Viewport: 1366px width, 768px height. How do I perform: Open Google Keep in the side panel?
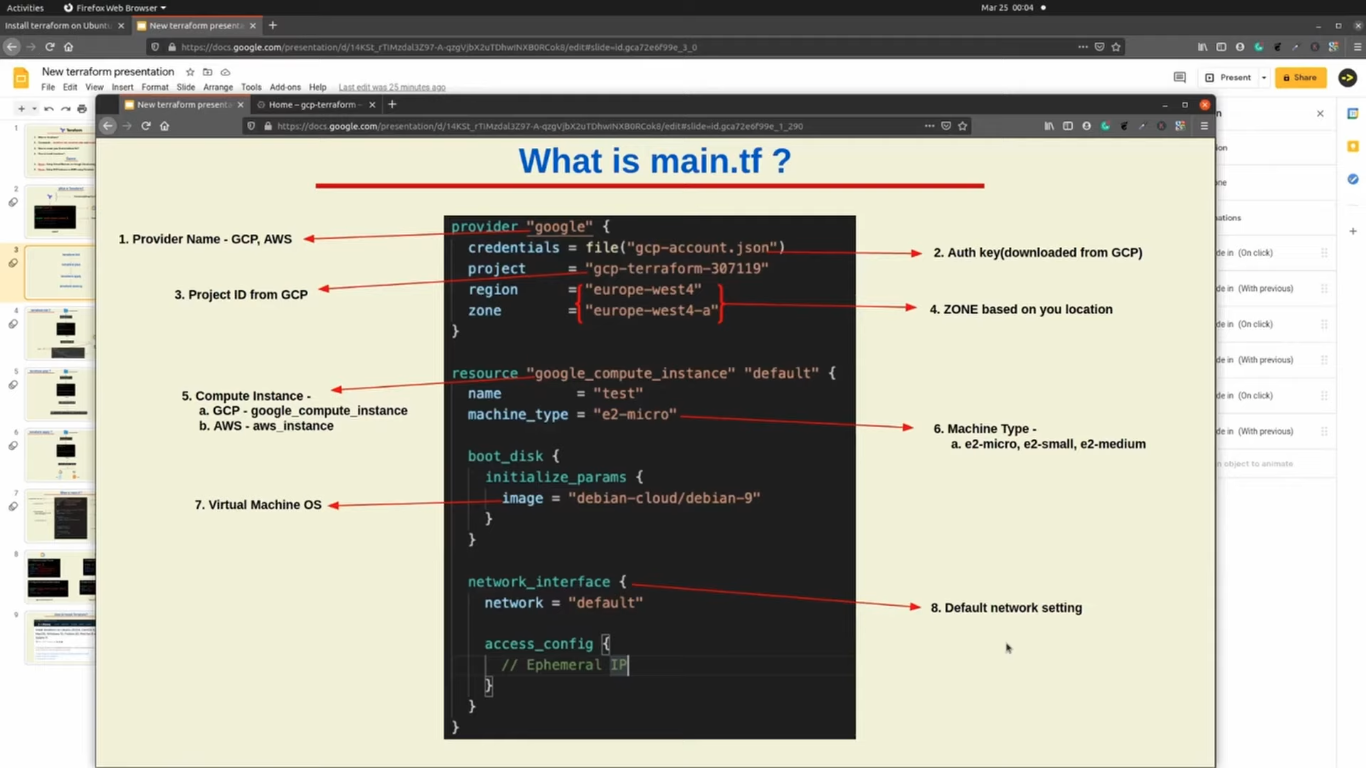pyautogui.click(x=1353, y=146)
